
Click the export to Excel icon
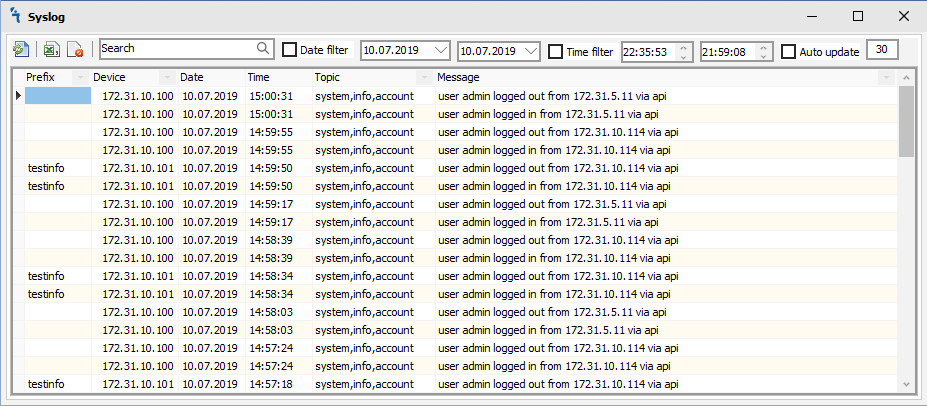50,49
